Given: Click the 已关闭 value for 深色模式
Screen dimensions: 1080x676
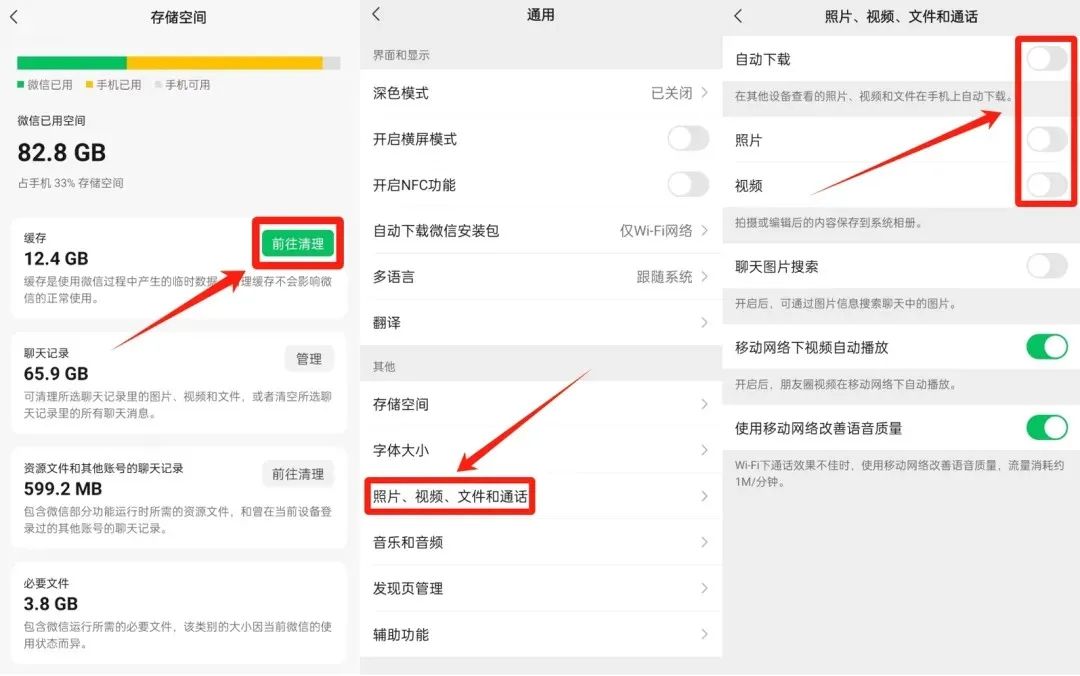Looking at the screenshot, I should pyautogui.click(x=672, y=92).
